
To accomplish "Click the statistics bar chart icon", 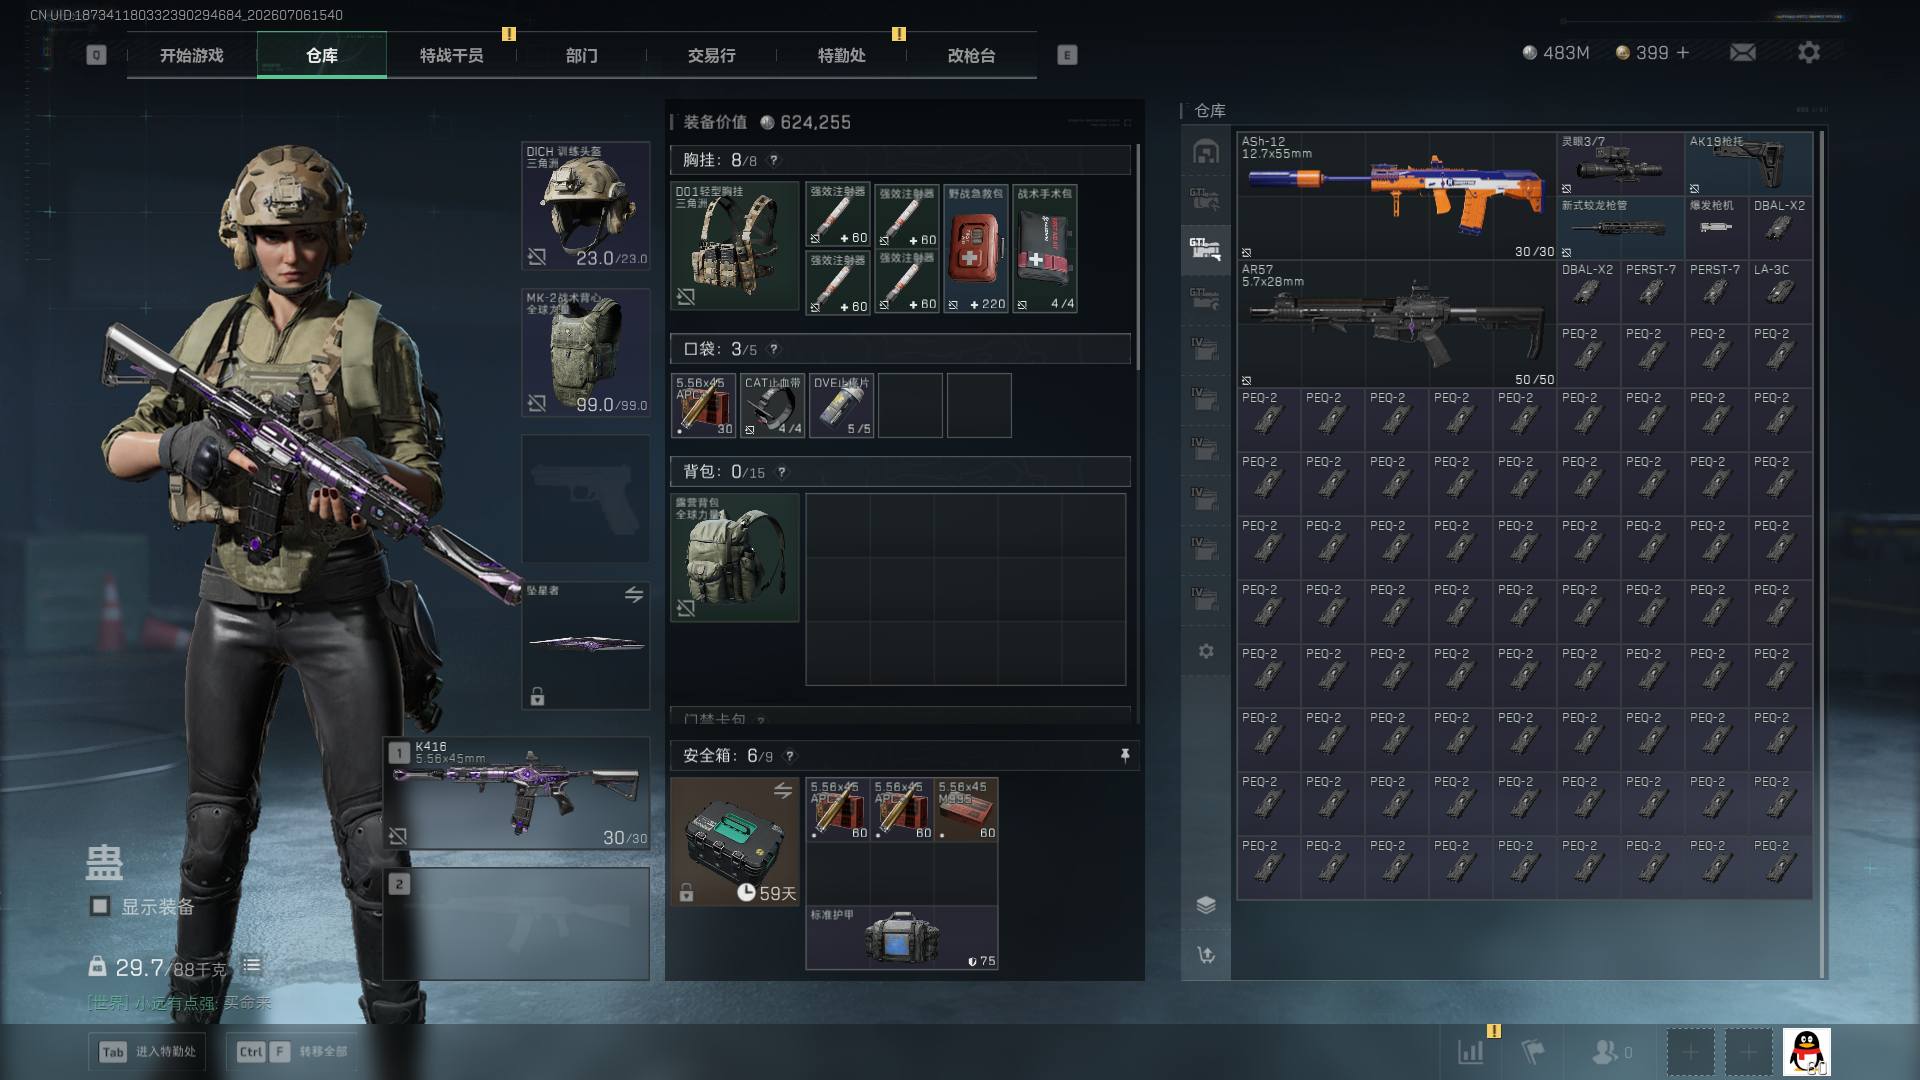I will (x=1470, y=1051).
